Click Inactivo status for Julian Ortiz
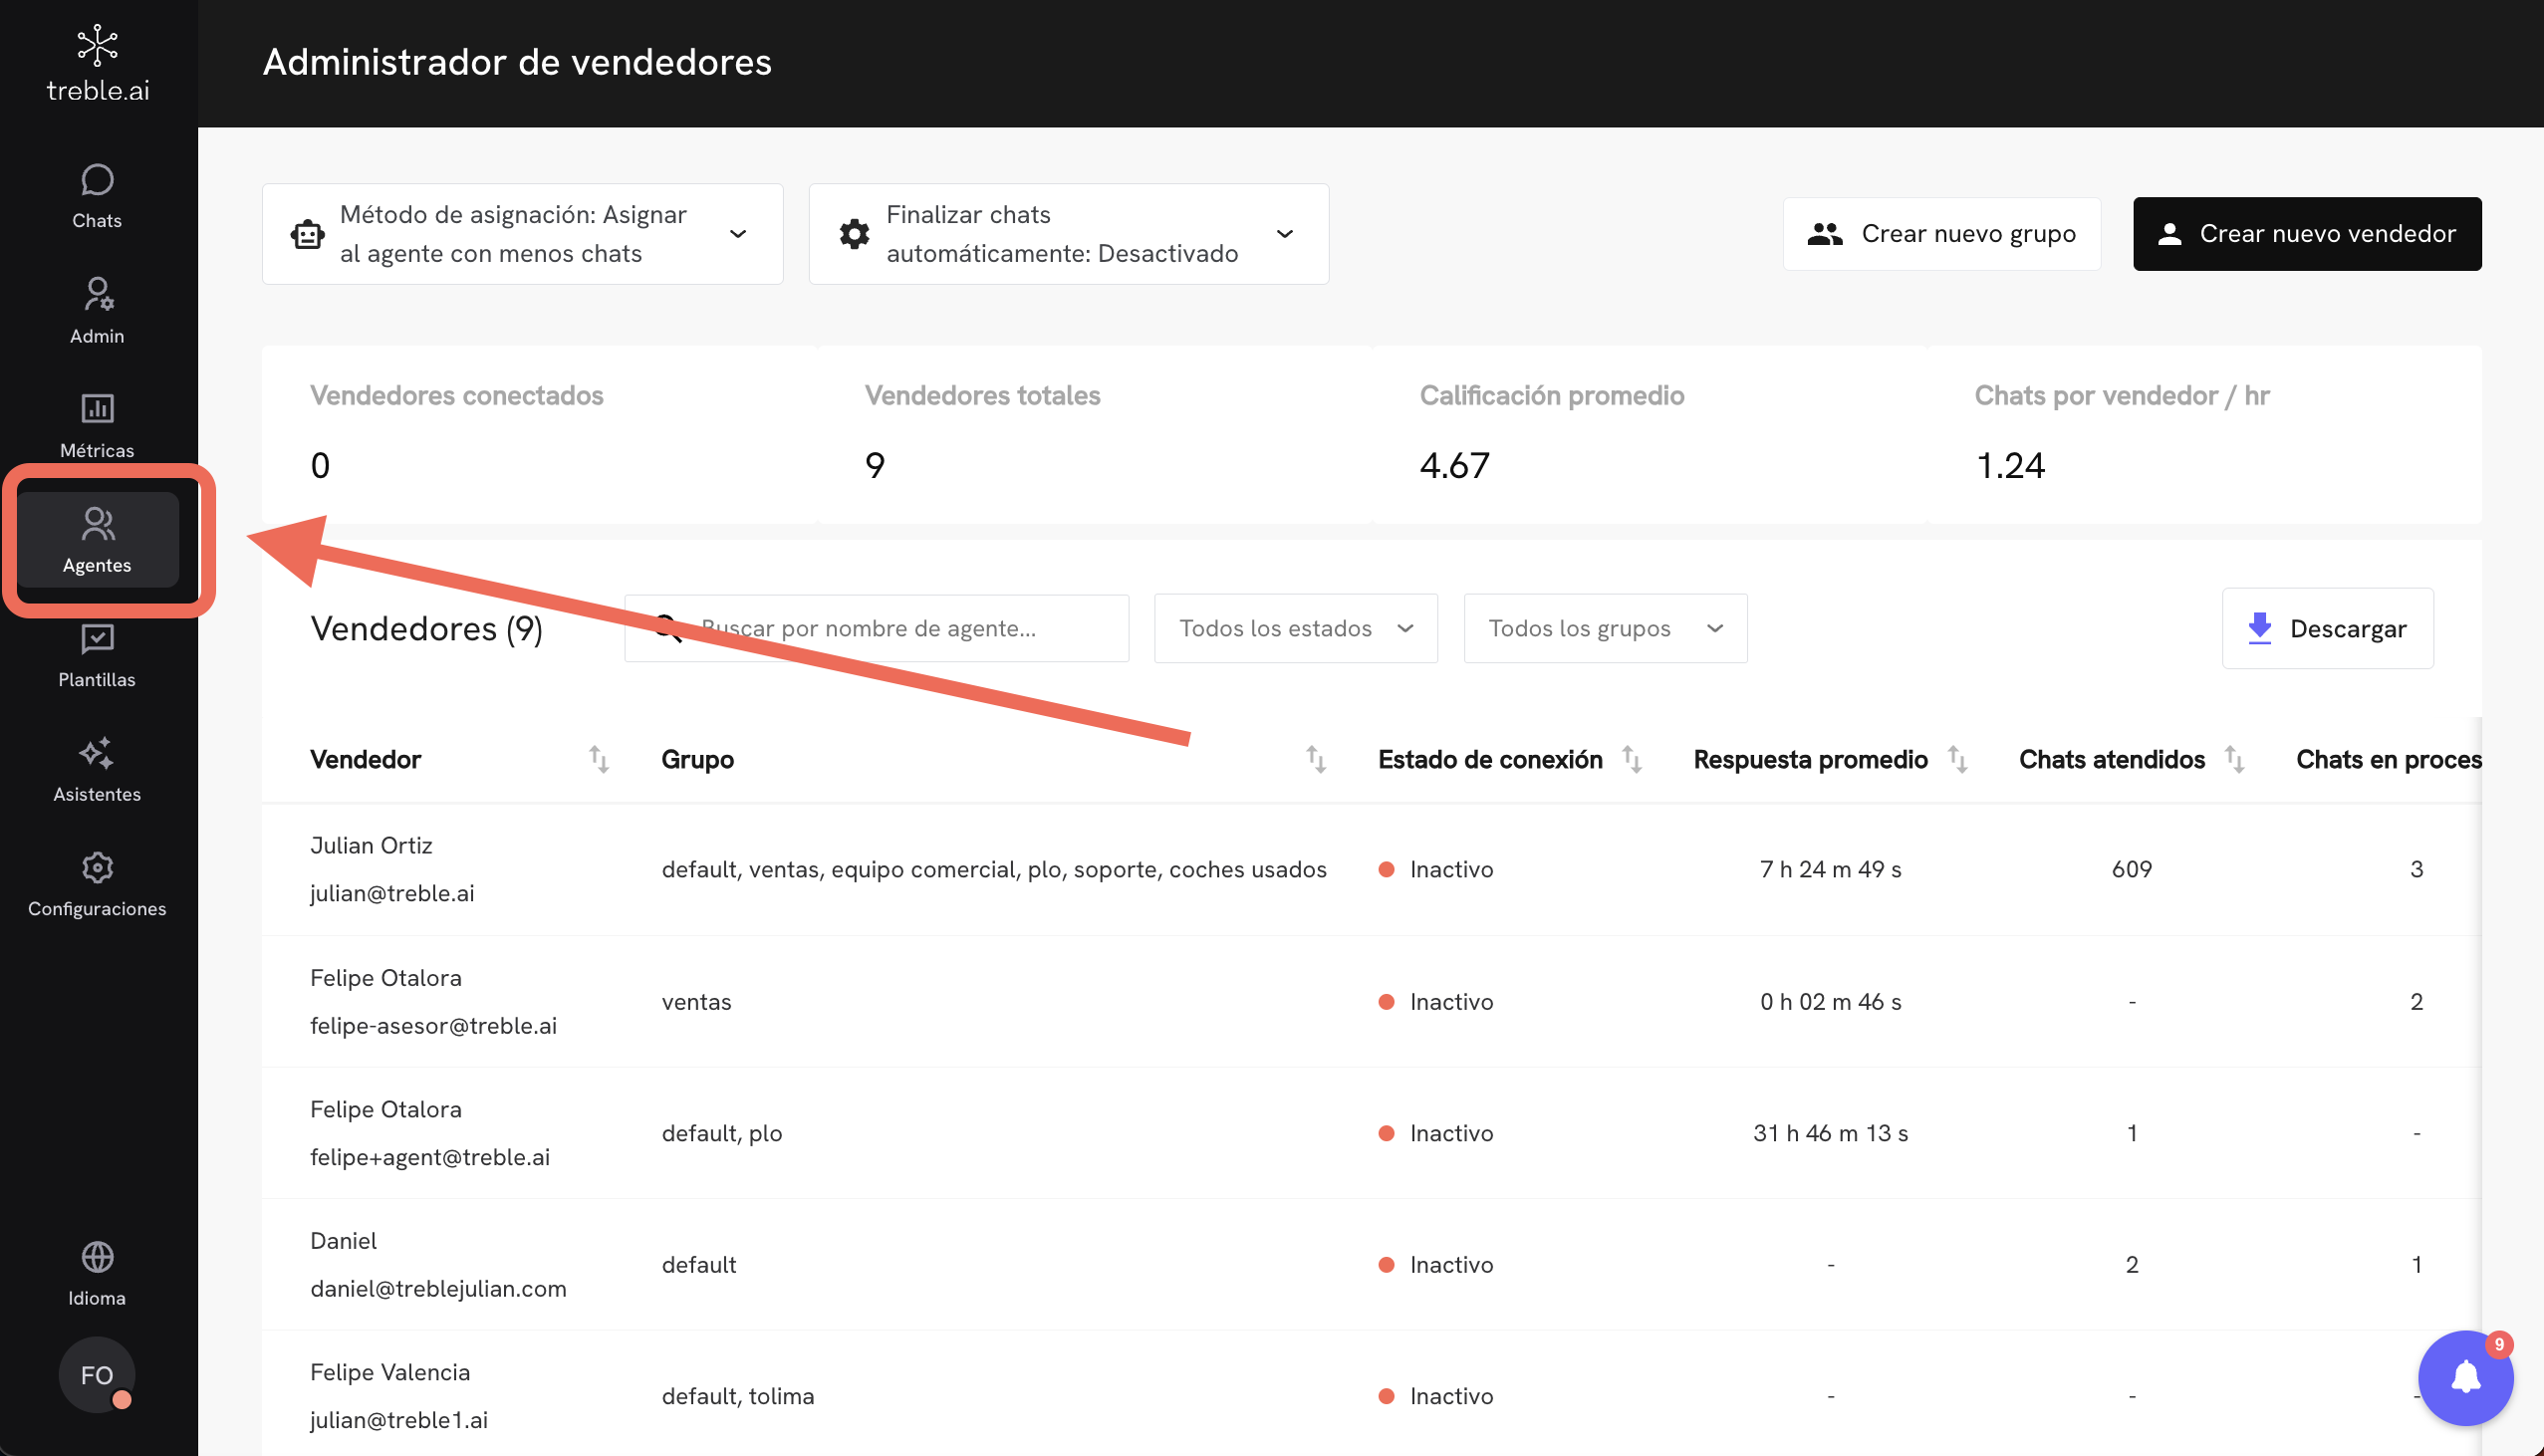This screenshot has height=1456, width=2544. point(1436,869)
